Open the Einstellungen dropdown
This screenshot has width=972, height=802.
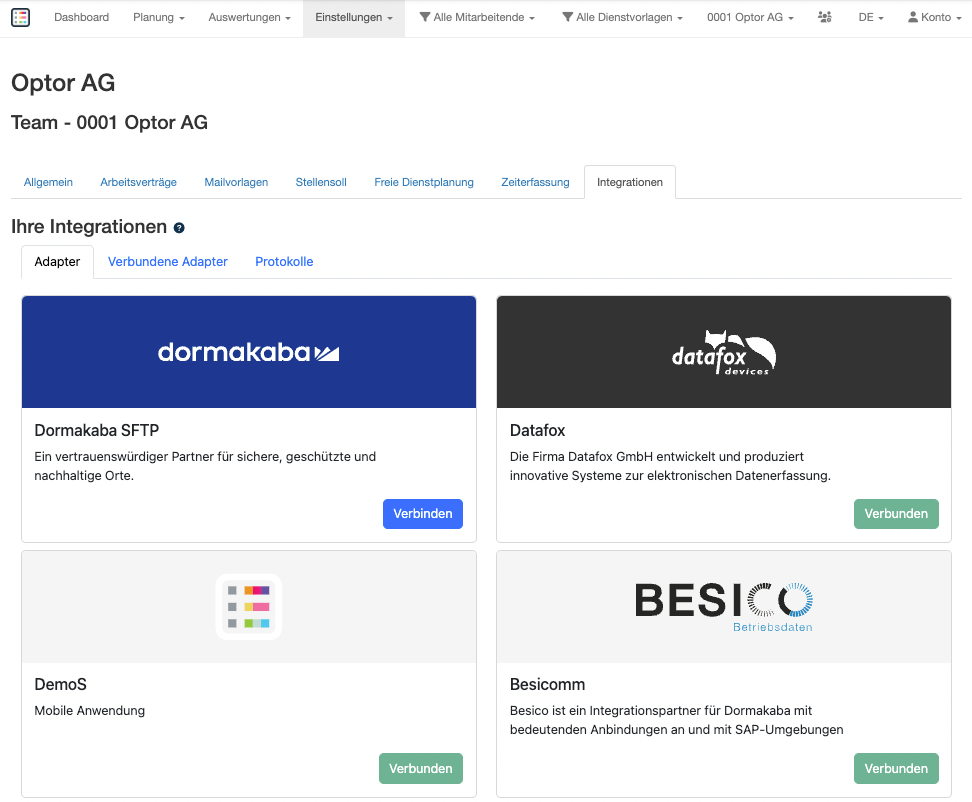click(x=354, y=17)
